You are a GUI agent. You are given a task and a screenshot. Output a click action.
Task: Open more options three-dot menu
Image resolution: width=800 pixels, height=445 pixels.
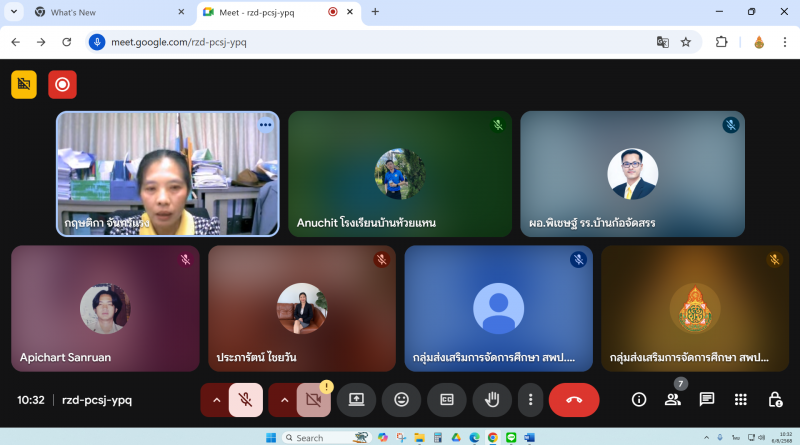point(530,399)
